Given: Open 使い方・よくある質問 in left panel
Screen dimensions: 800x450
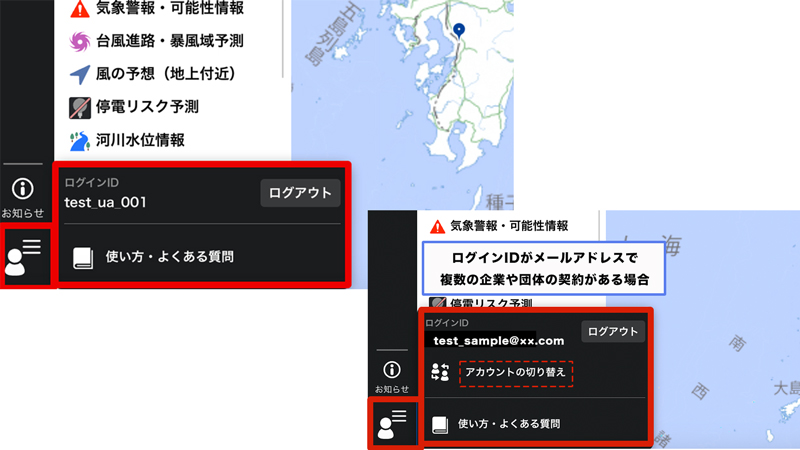Looking at the screenshot, I should tap(169, 256).
